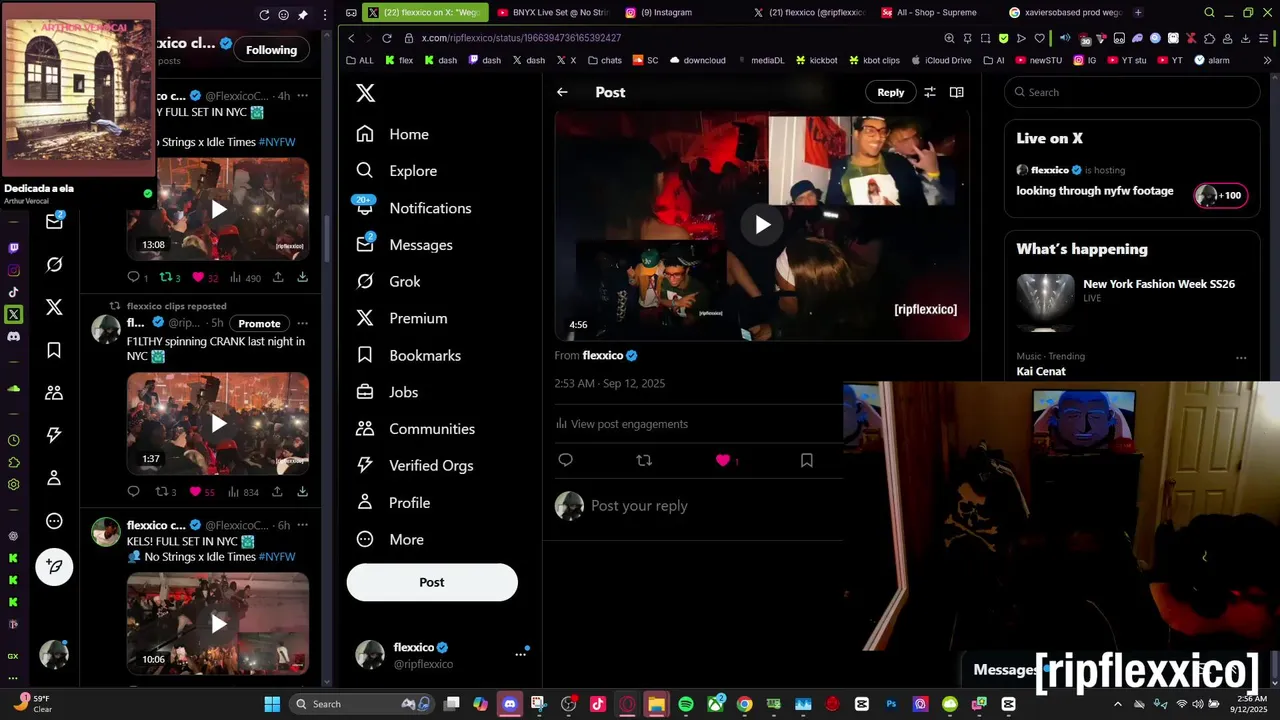This screenshot has width=1280, height=720.
Task: Reload the sidebar panel
Action: tap(265, 15)
